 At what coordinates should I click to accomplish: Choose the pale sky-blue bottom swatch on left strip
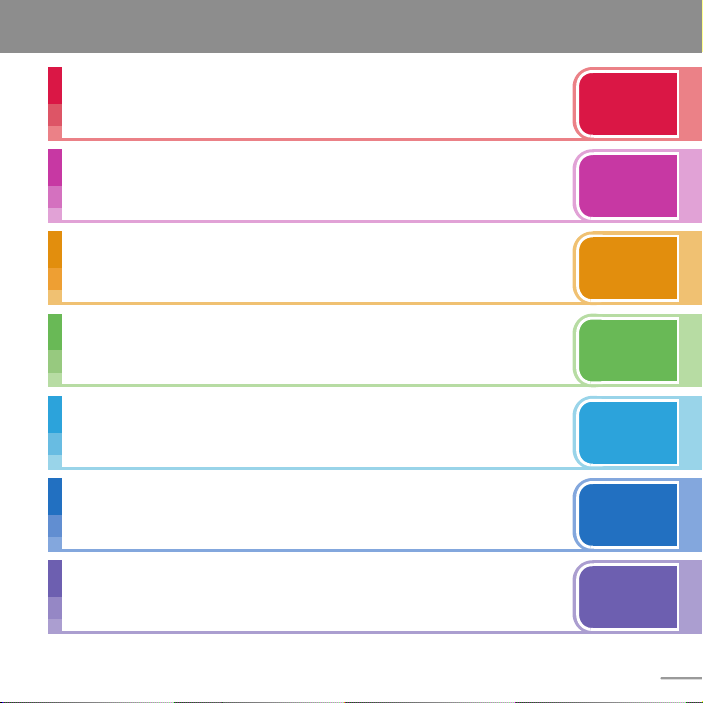point(55,462)
